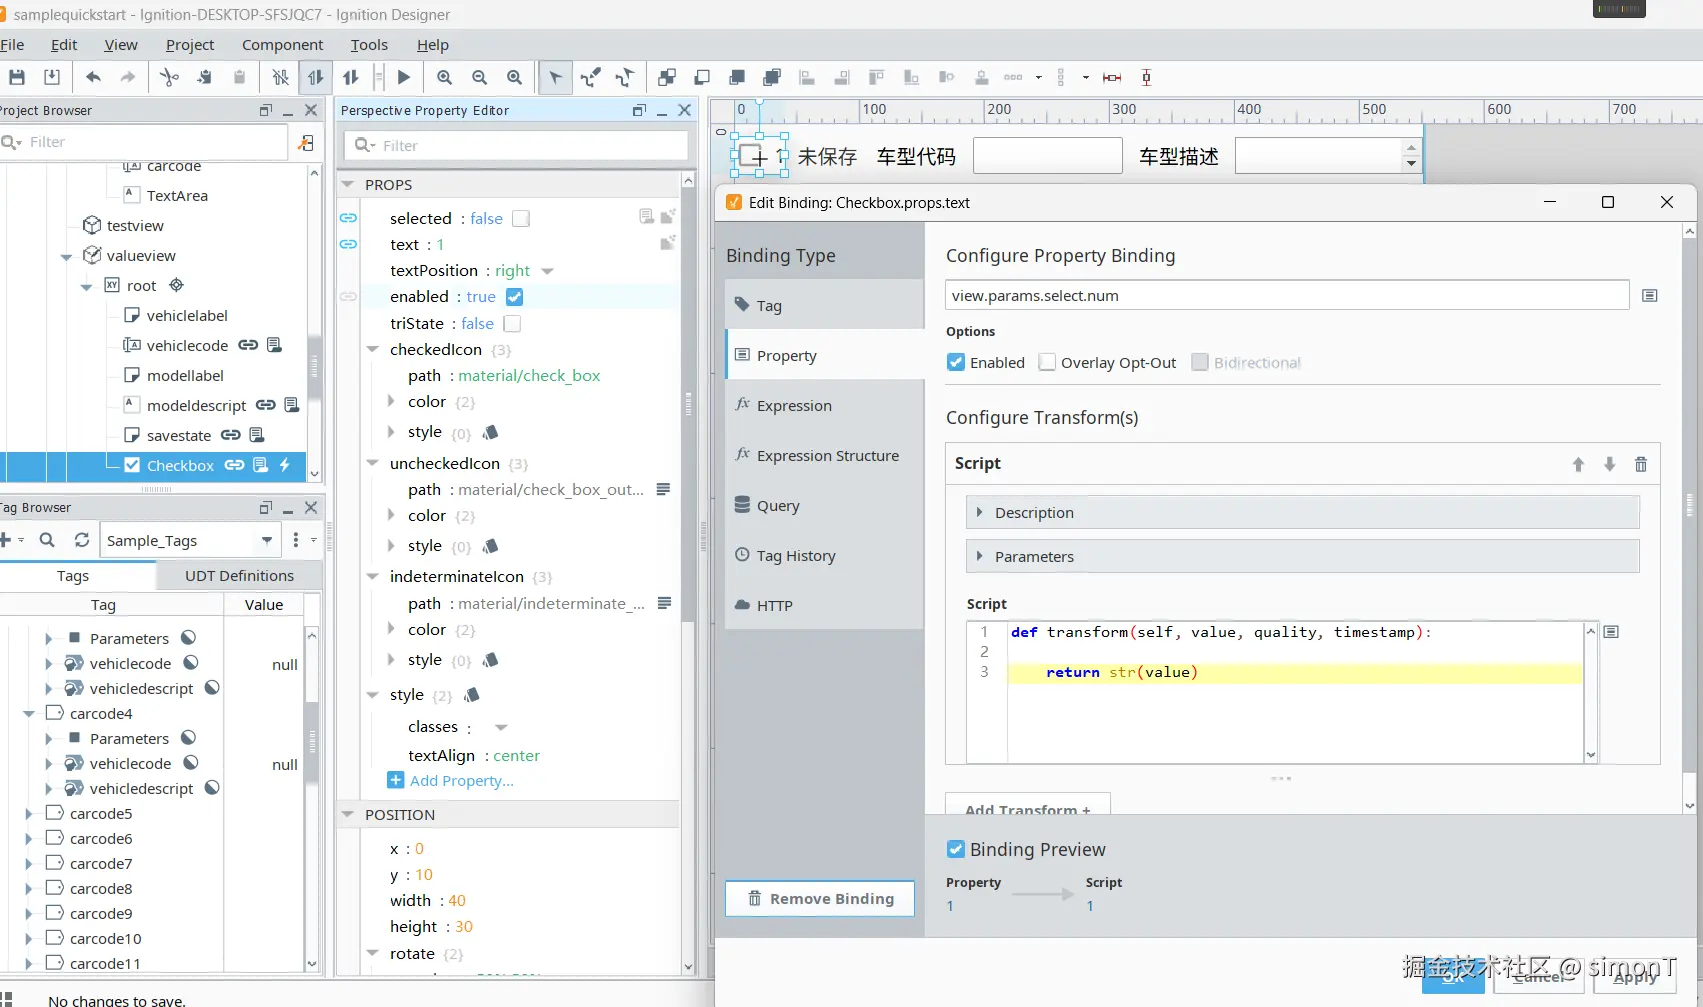Expand the Description section
The image size is (1703, 1007).
click(x=1302, y=512)
